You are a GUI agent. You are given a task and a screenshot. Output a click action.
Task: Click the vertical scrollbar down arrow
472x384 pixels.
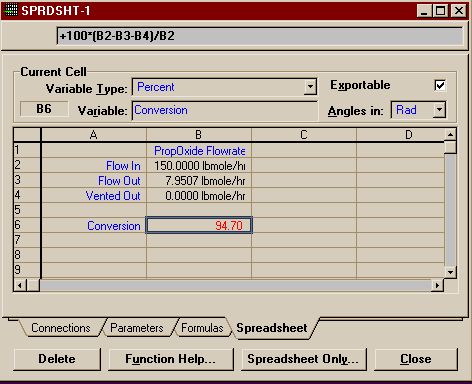[x=450, y=272]
